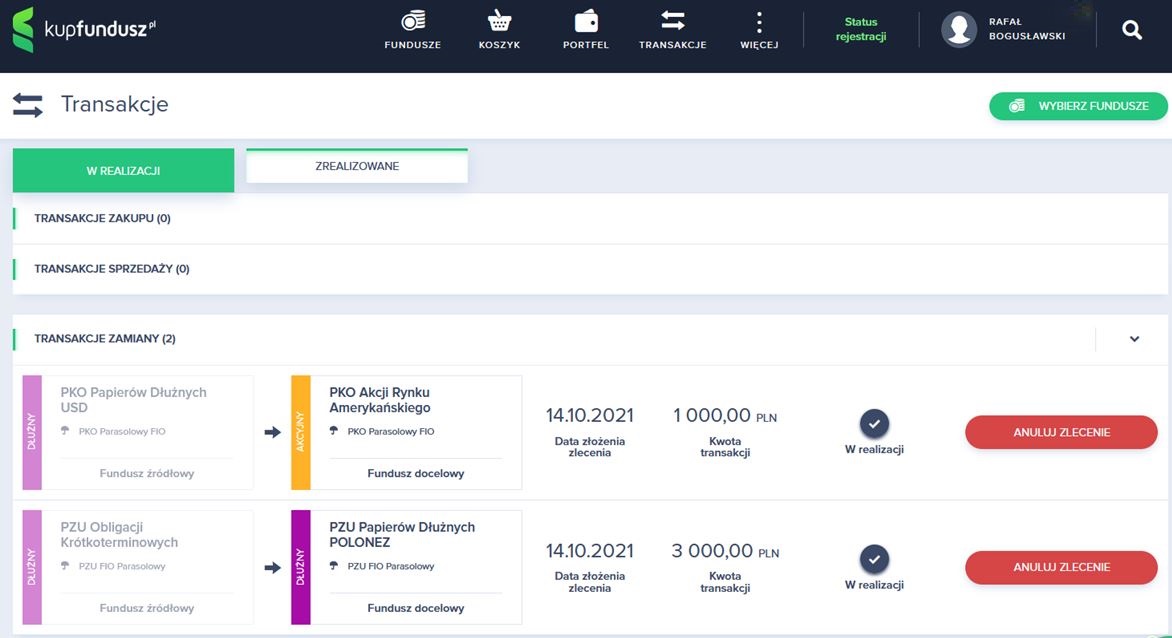Open the PKO Papierów Dłużnych USD source fund
The height and width of the screenshot is (638, 1172).
(133, 400)
